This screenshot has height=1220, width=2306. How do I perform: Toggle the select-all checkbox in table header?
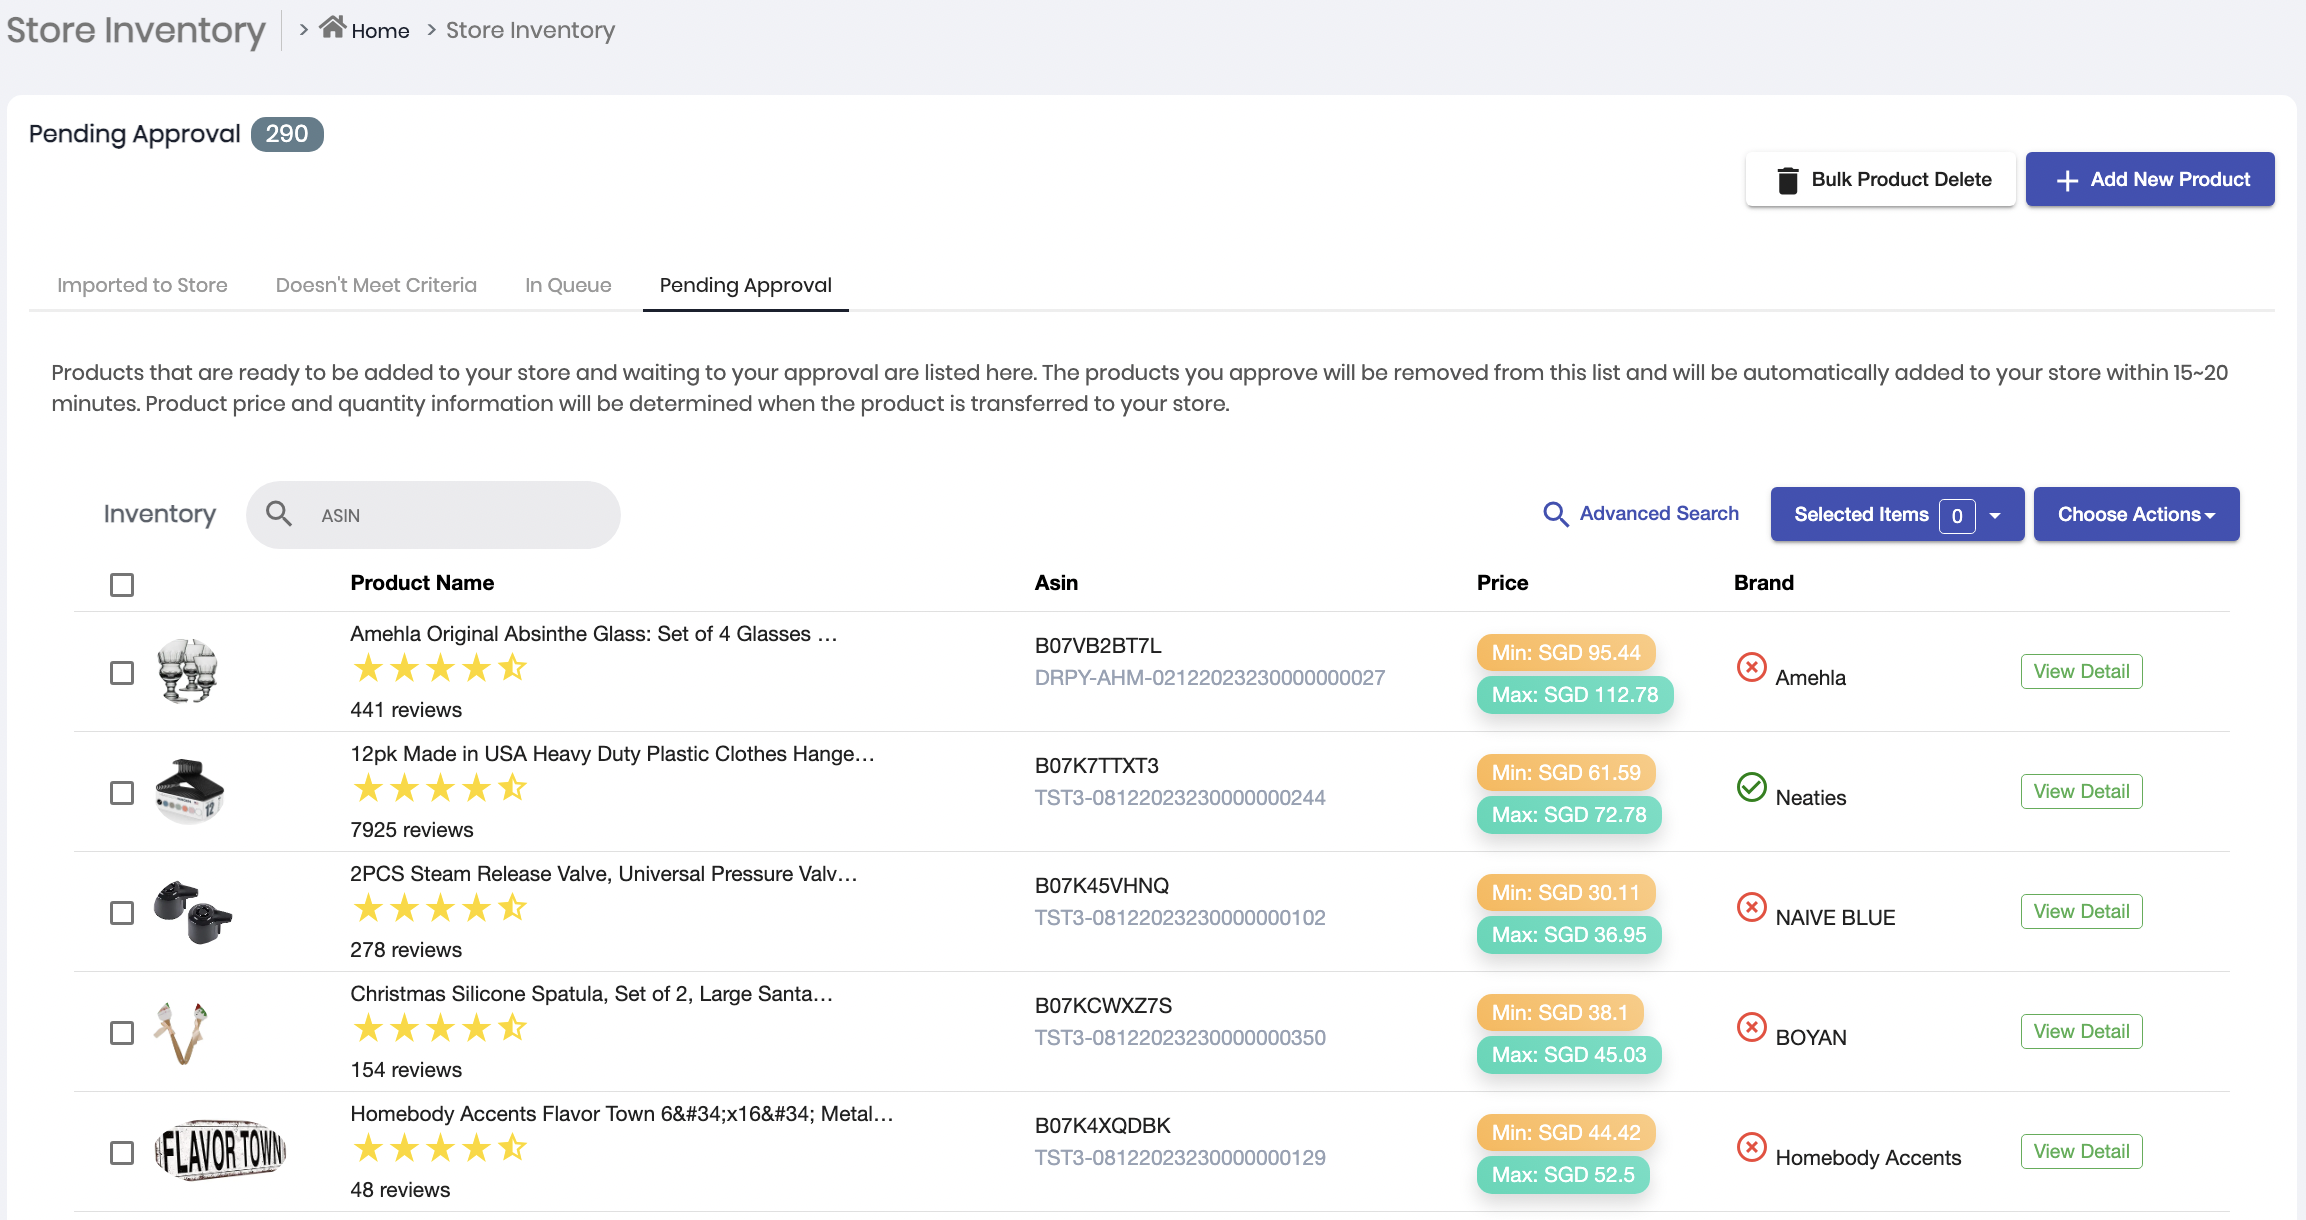coord(122,585)
